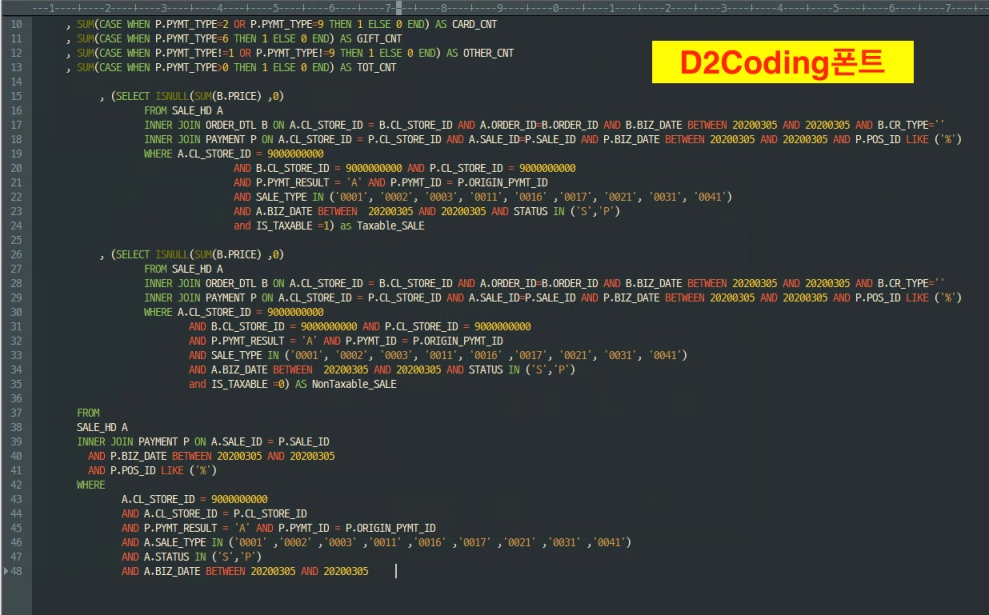Click the WHERE keyword on line 30
Screen dimensions: 989x615
click(x=158, y=312)
